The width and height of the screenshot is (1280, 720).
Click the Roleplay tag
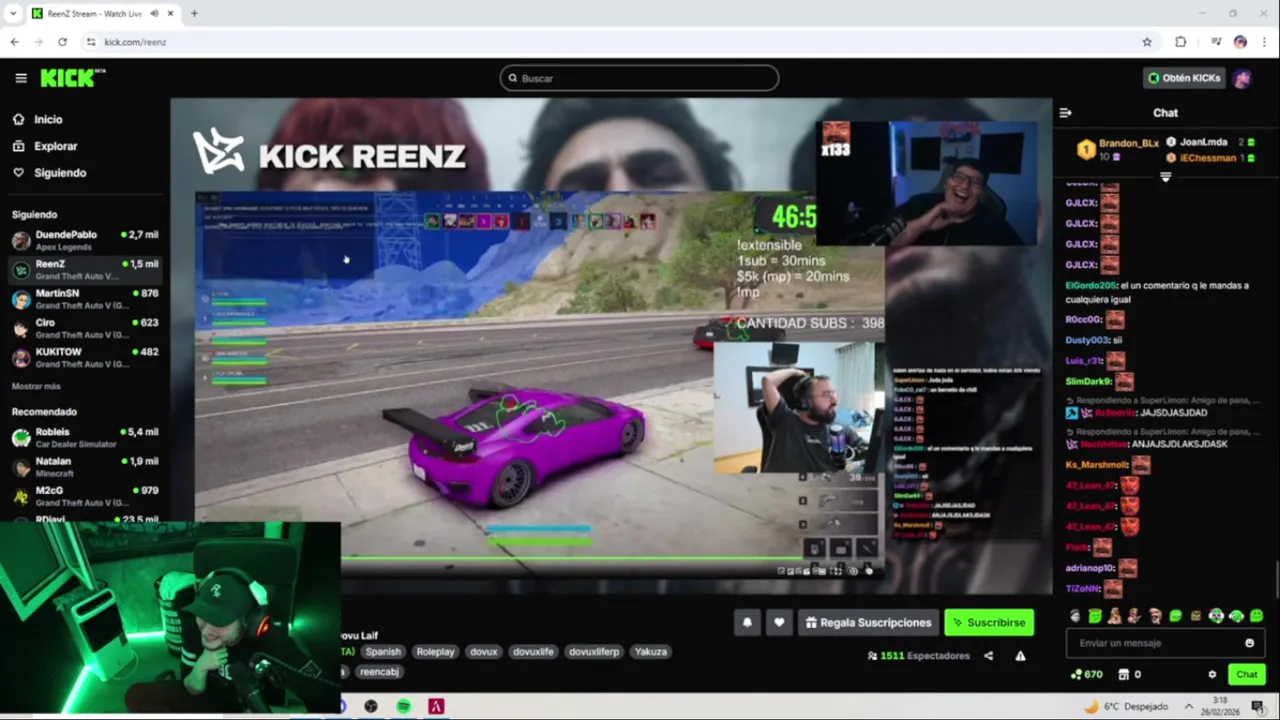435,651
